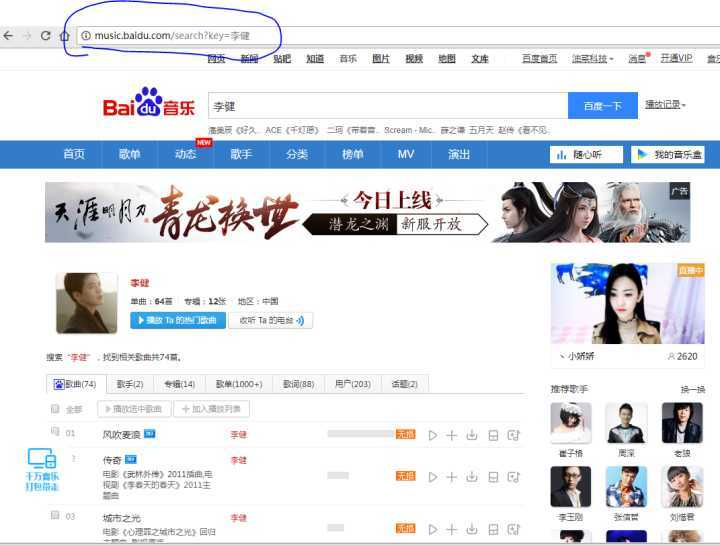The image size is (720, 545).
Task: Play the song 风吹麦浪
Action: tap(432, 435)
